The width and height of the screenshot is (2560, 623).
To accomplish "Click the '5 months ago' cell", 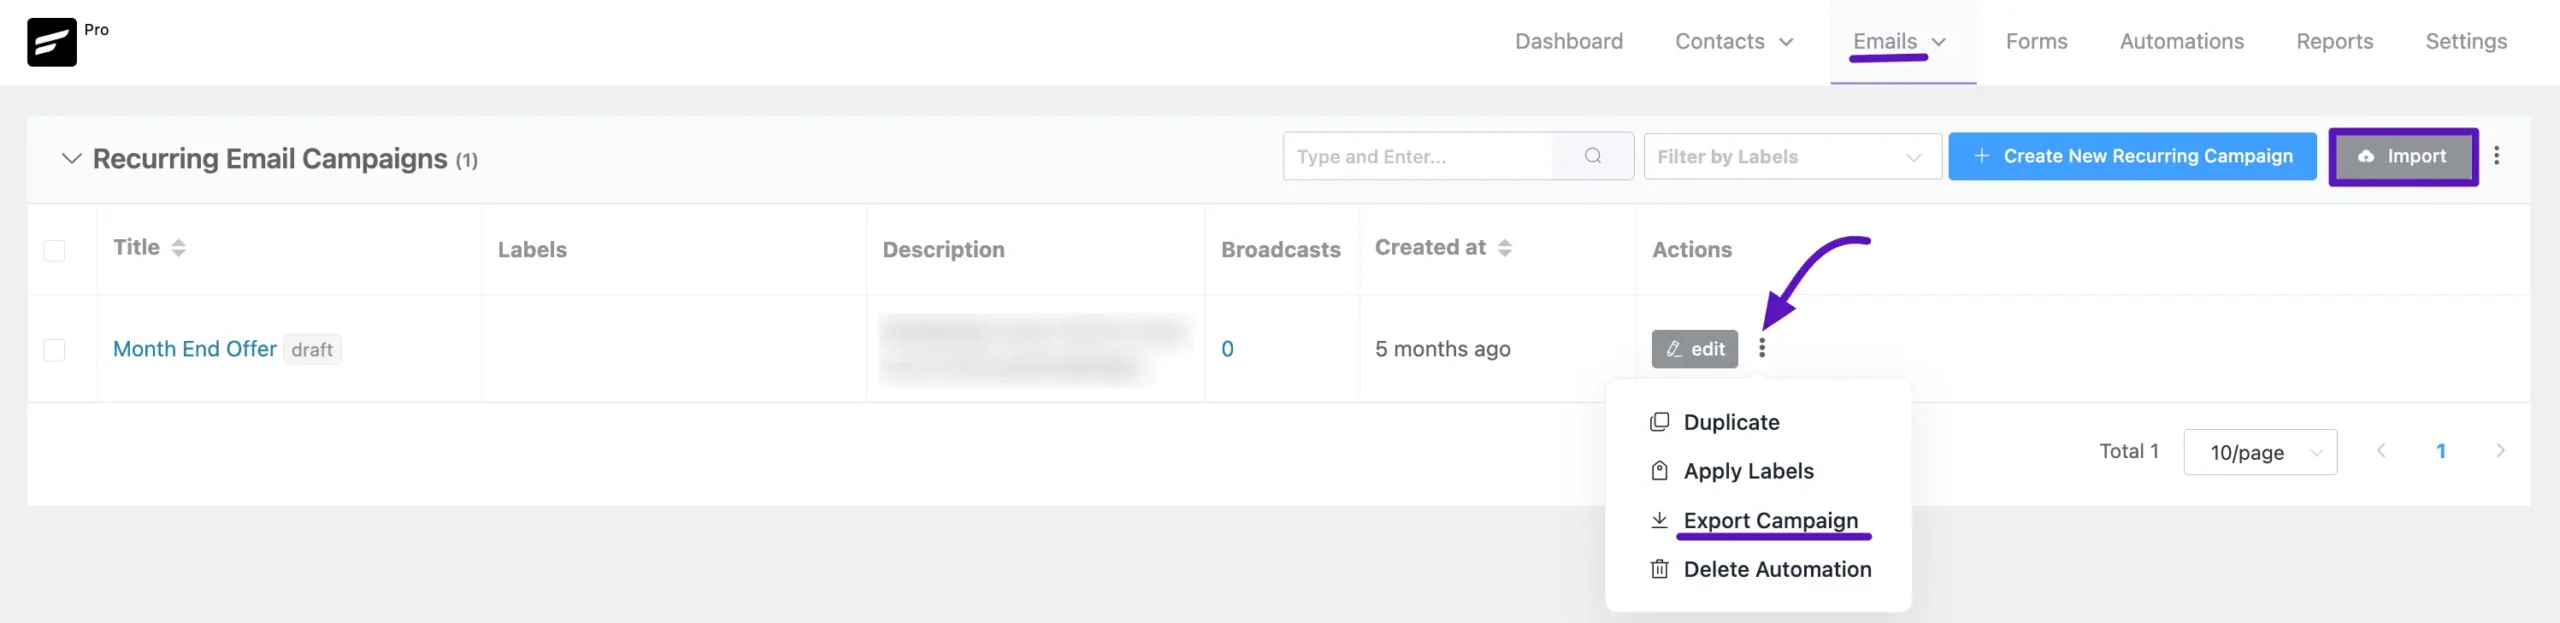I will point(1442,349).
